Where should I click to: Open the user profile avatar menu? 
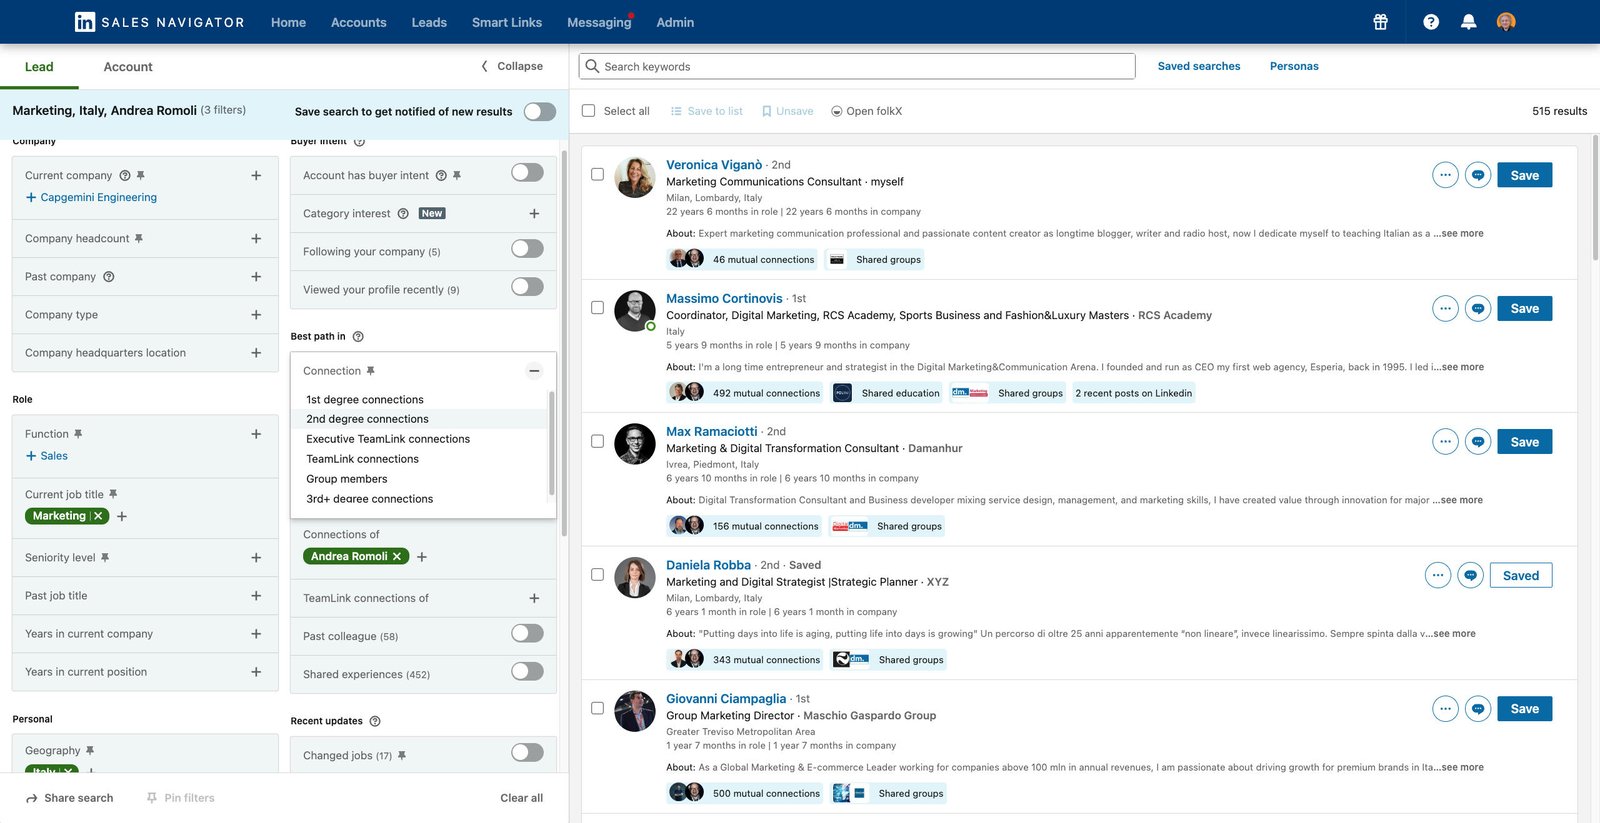pos(1506,22)
